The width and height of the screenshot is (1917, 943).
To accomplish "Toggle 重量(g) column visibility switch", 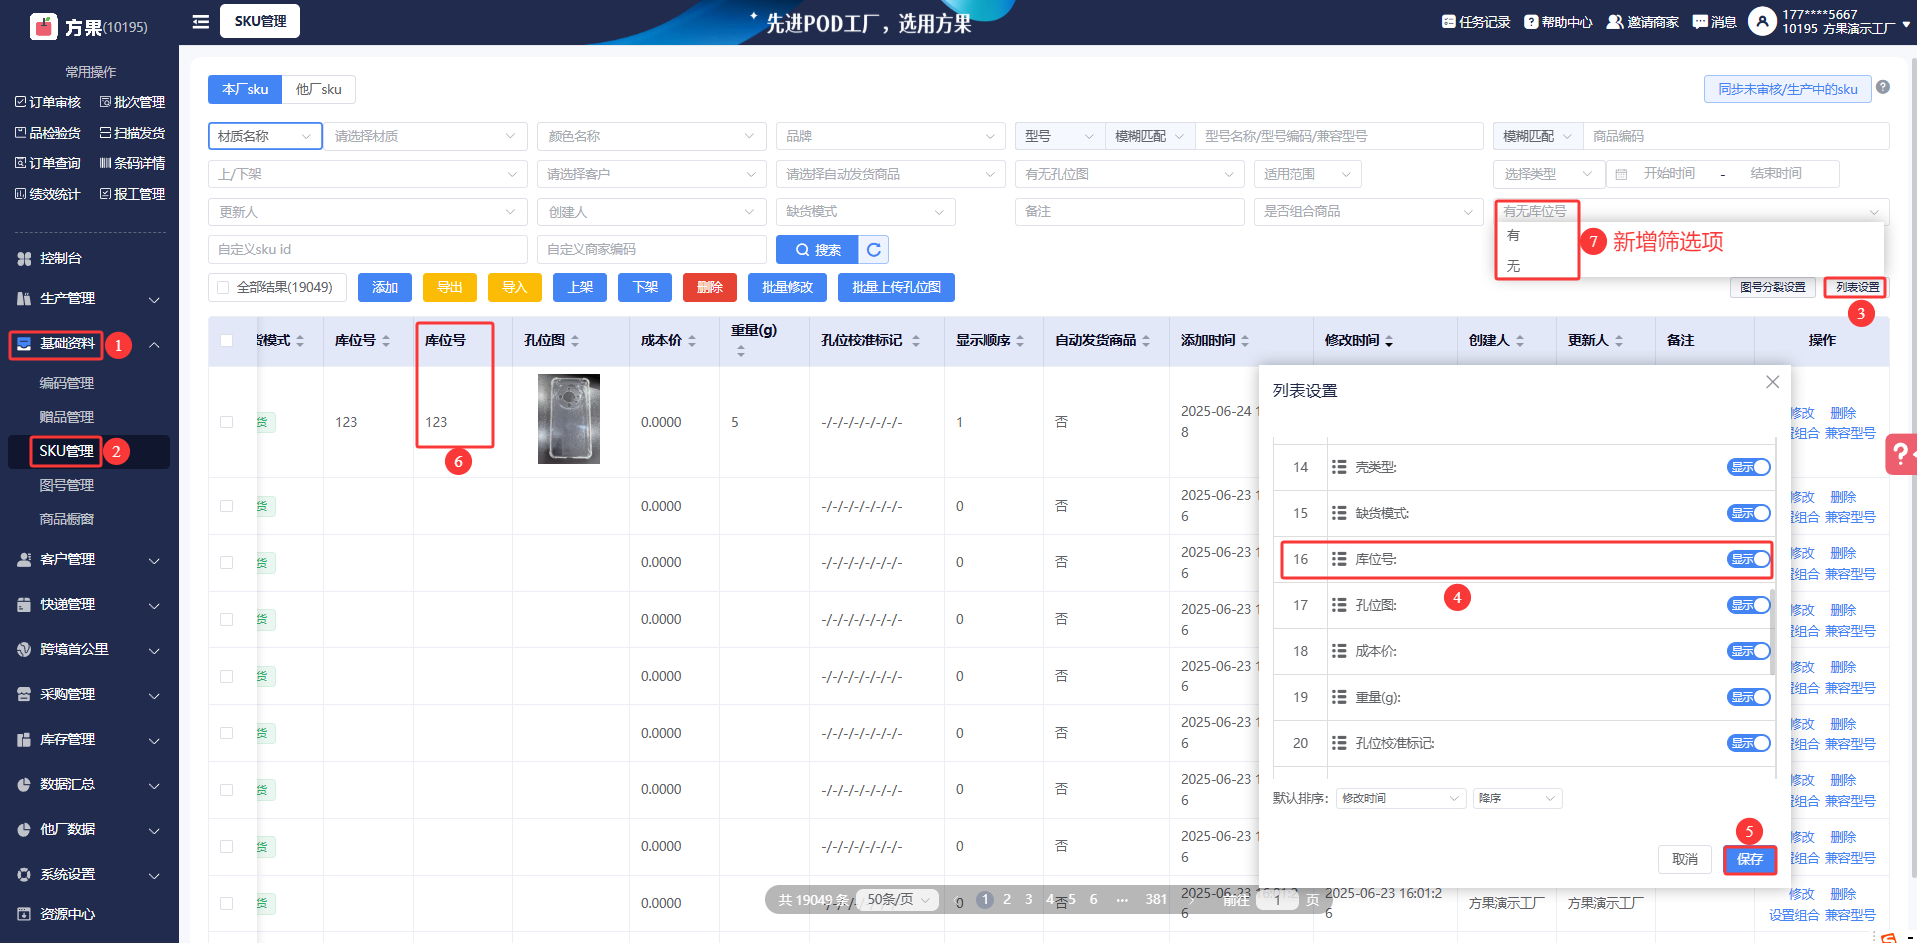I will pos(1748,697).
